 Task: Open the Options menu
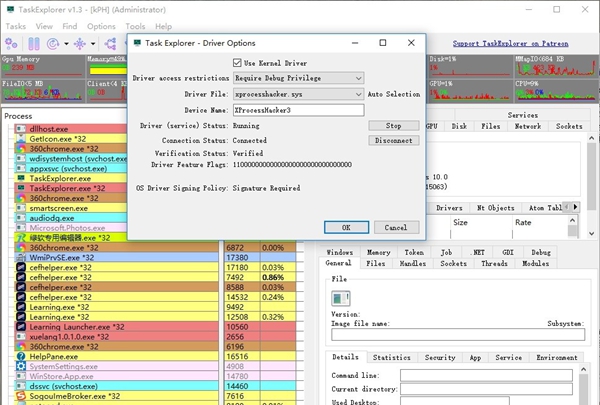pos(101,26)
